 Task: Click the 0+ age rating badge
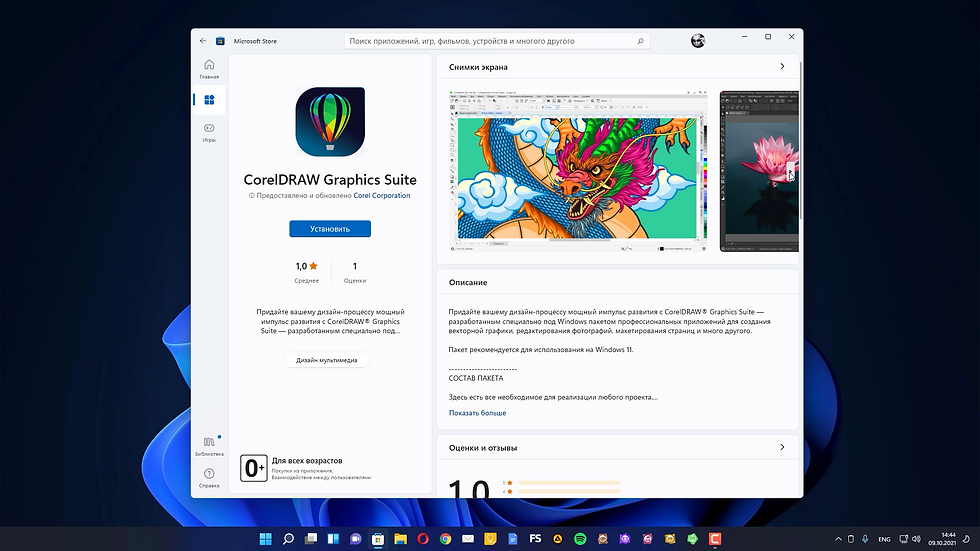click(254, 468)
